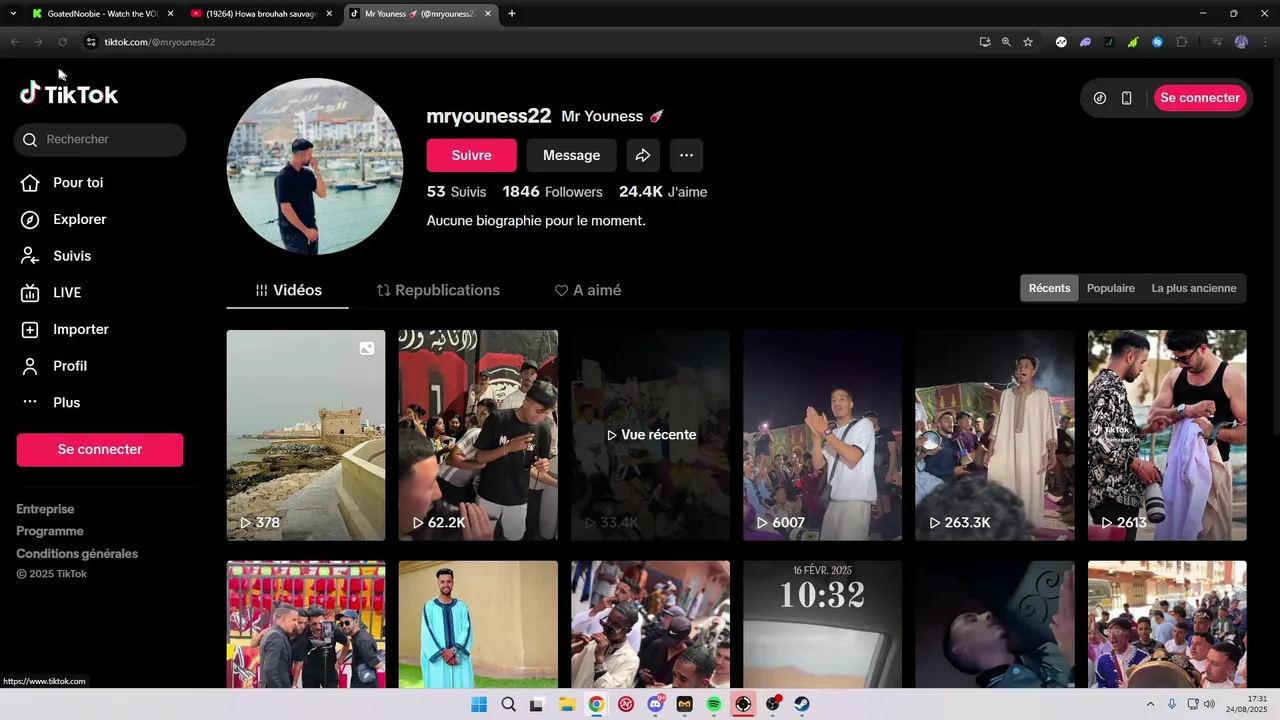The image size is (1280, 720).
Task: Open the Vue récente video
Action: coord(650,435)
